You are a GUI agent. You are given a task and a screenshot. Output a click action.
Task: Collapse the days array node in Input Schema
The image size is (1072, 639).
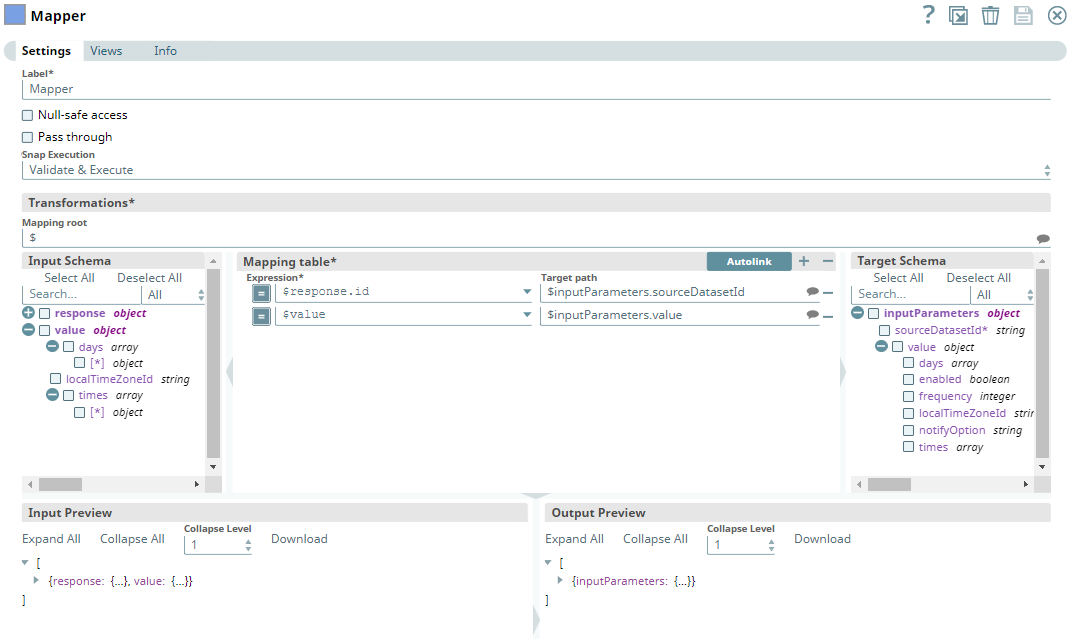(x=52, y=346)
